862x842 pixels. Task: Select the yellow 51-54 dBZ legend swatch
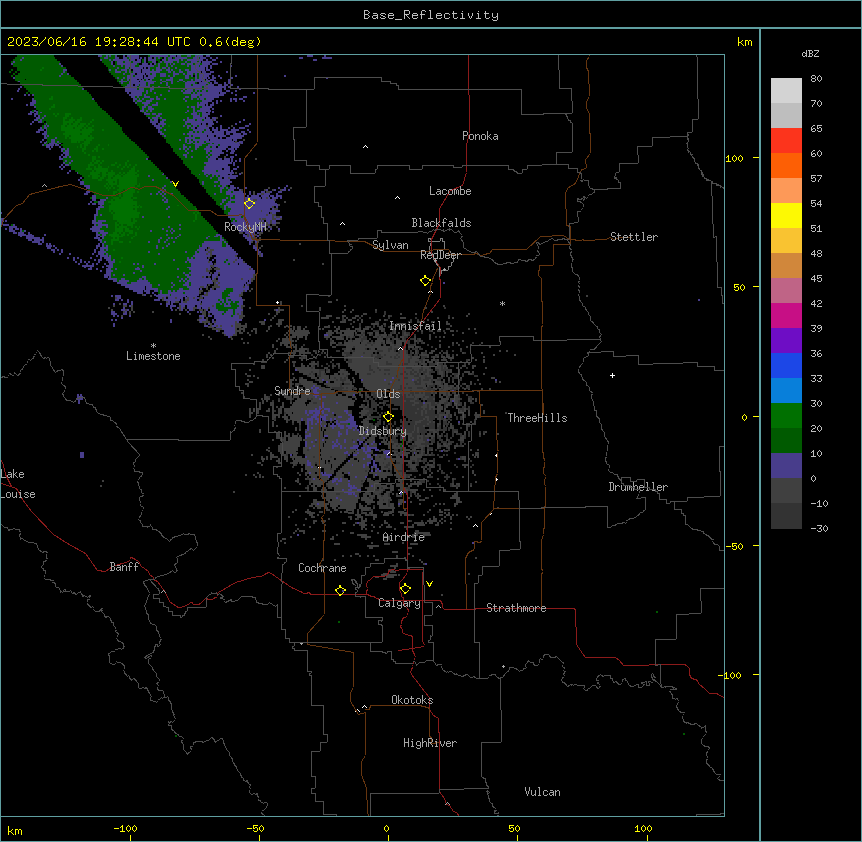coord(786,215)
